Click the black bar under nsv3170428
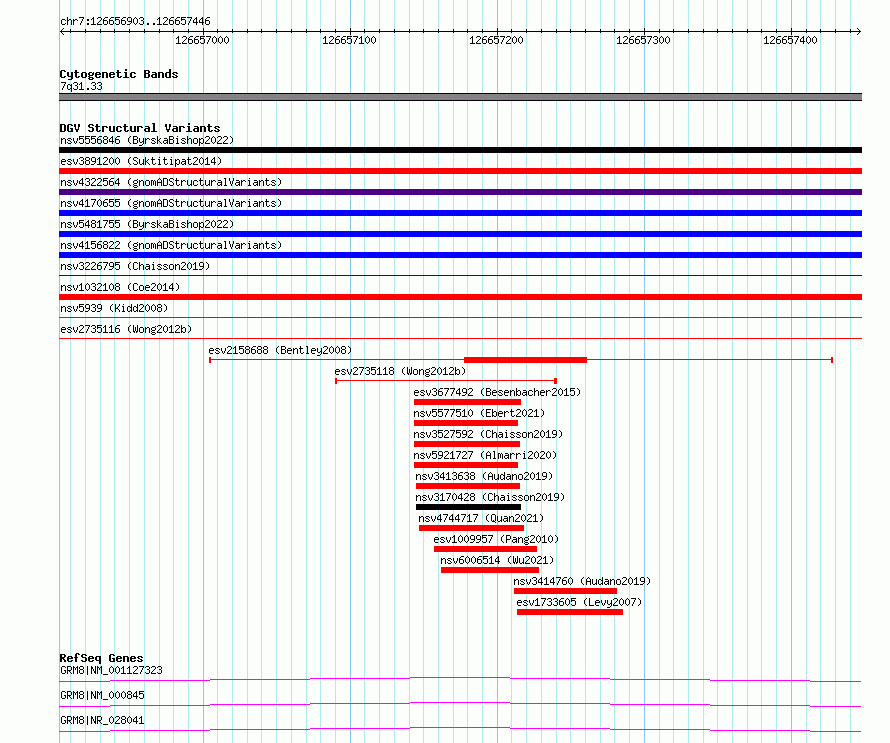This screenshot has height=743, width=890. 468,507
